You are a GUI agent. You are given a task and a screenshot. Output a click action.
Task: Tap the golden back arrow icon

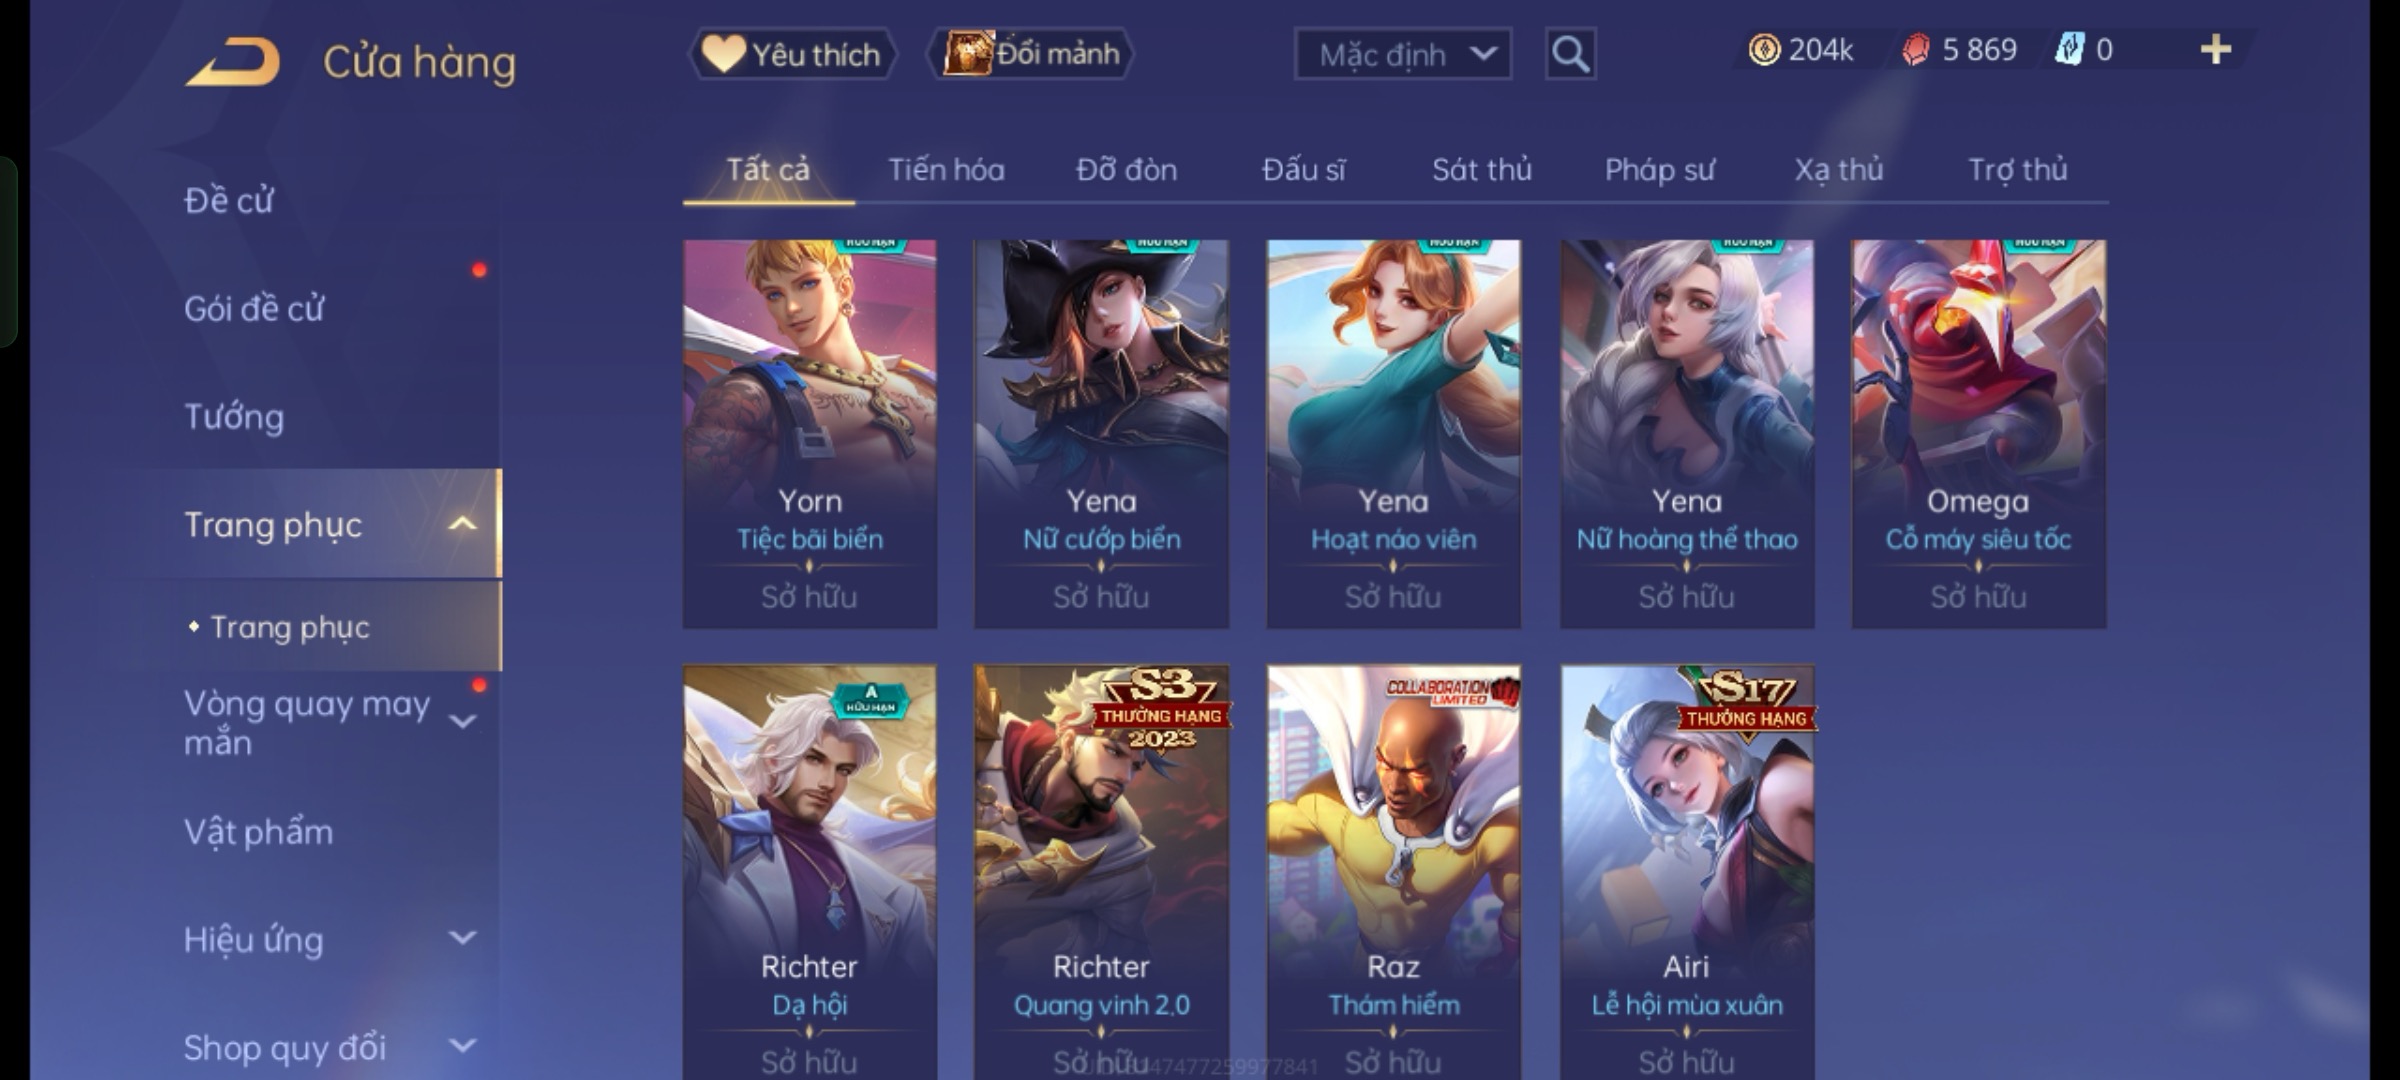(x=233, y=62)
